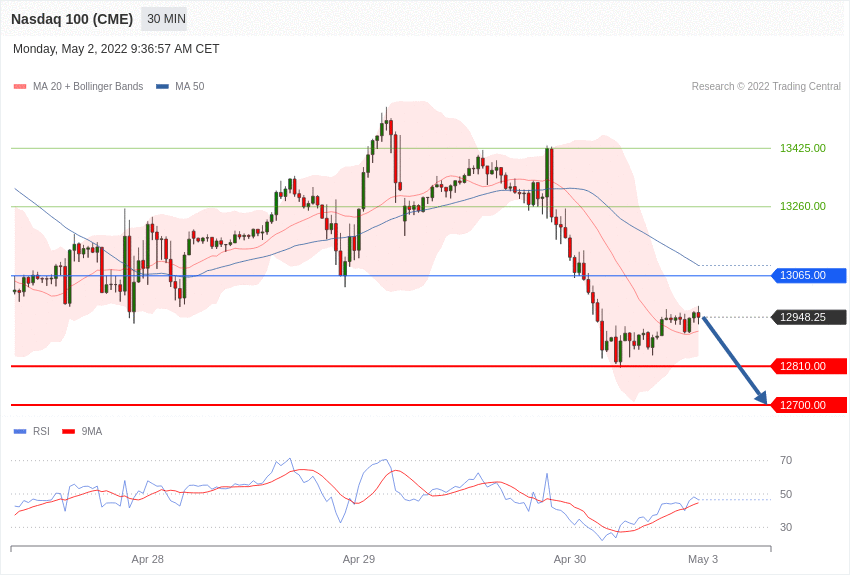This screenshot has width=850, height=576.
Task: Click the Research © 2022 Trading Central credit
Action: tap(766, 86)
